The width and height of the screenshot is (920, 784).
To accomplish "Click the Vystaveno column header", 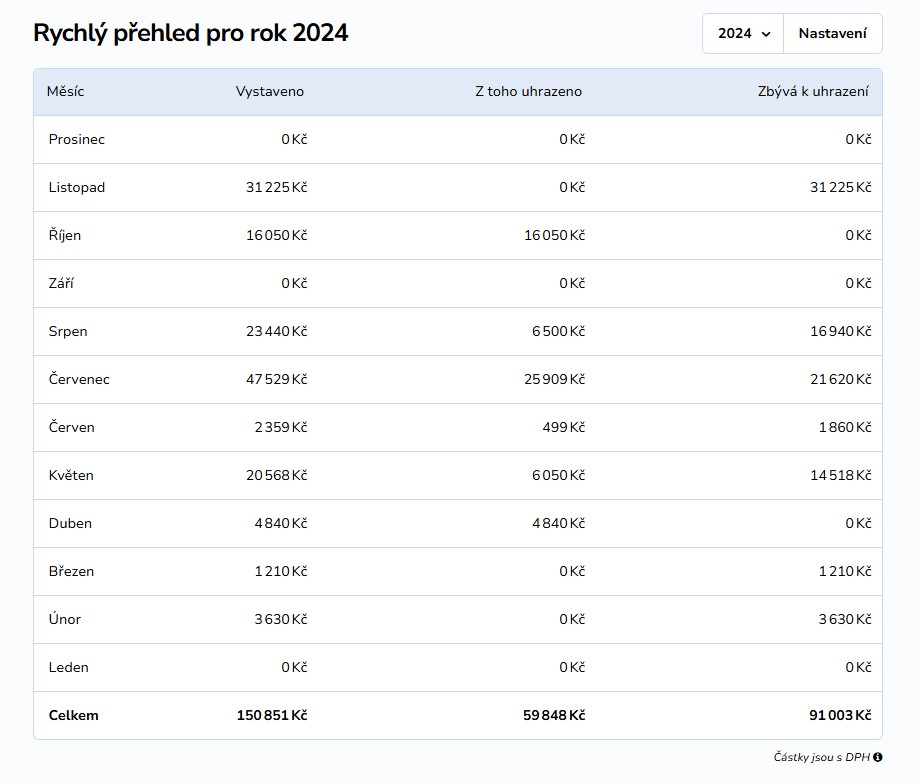I will coord(269,92).
